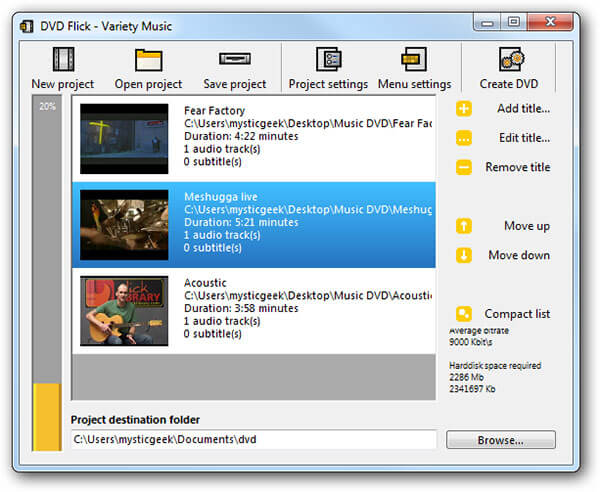Click the Menu settings label
600x492 pixels.
(415, 84)
